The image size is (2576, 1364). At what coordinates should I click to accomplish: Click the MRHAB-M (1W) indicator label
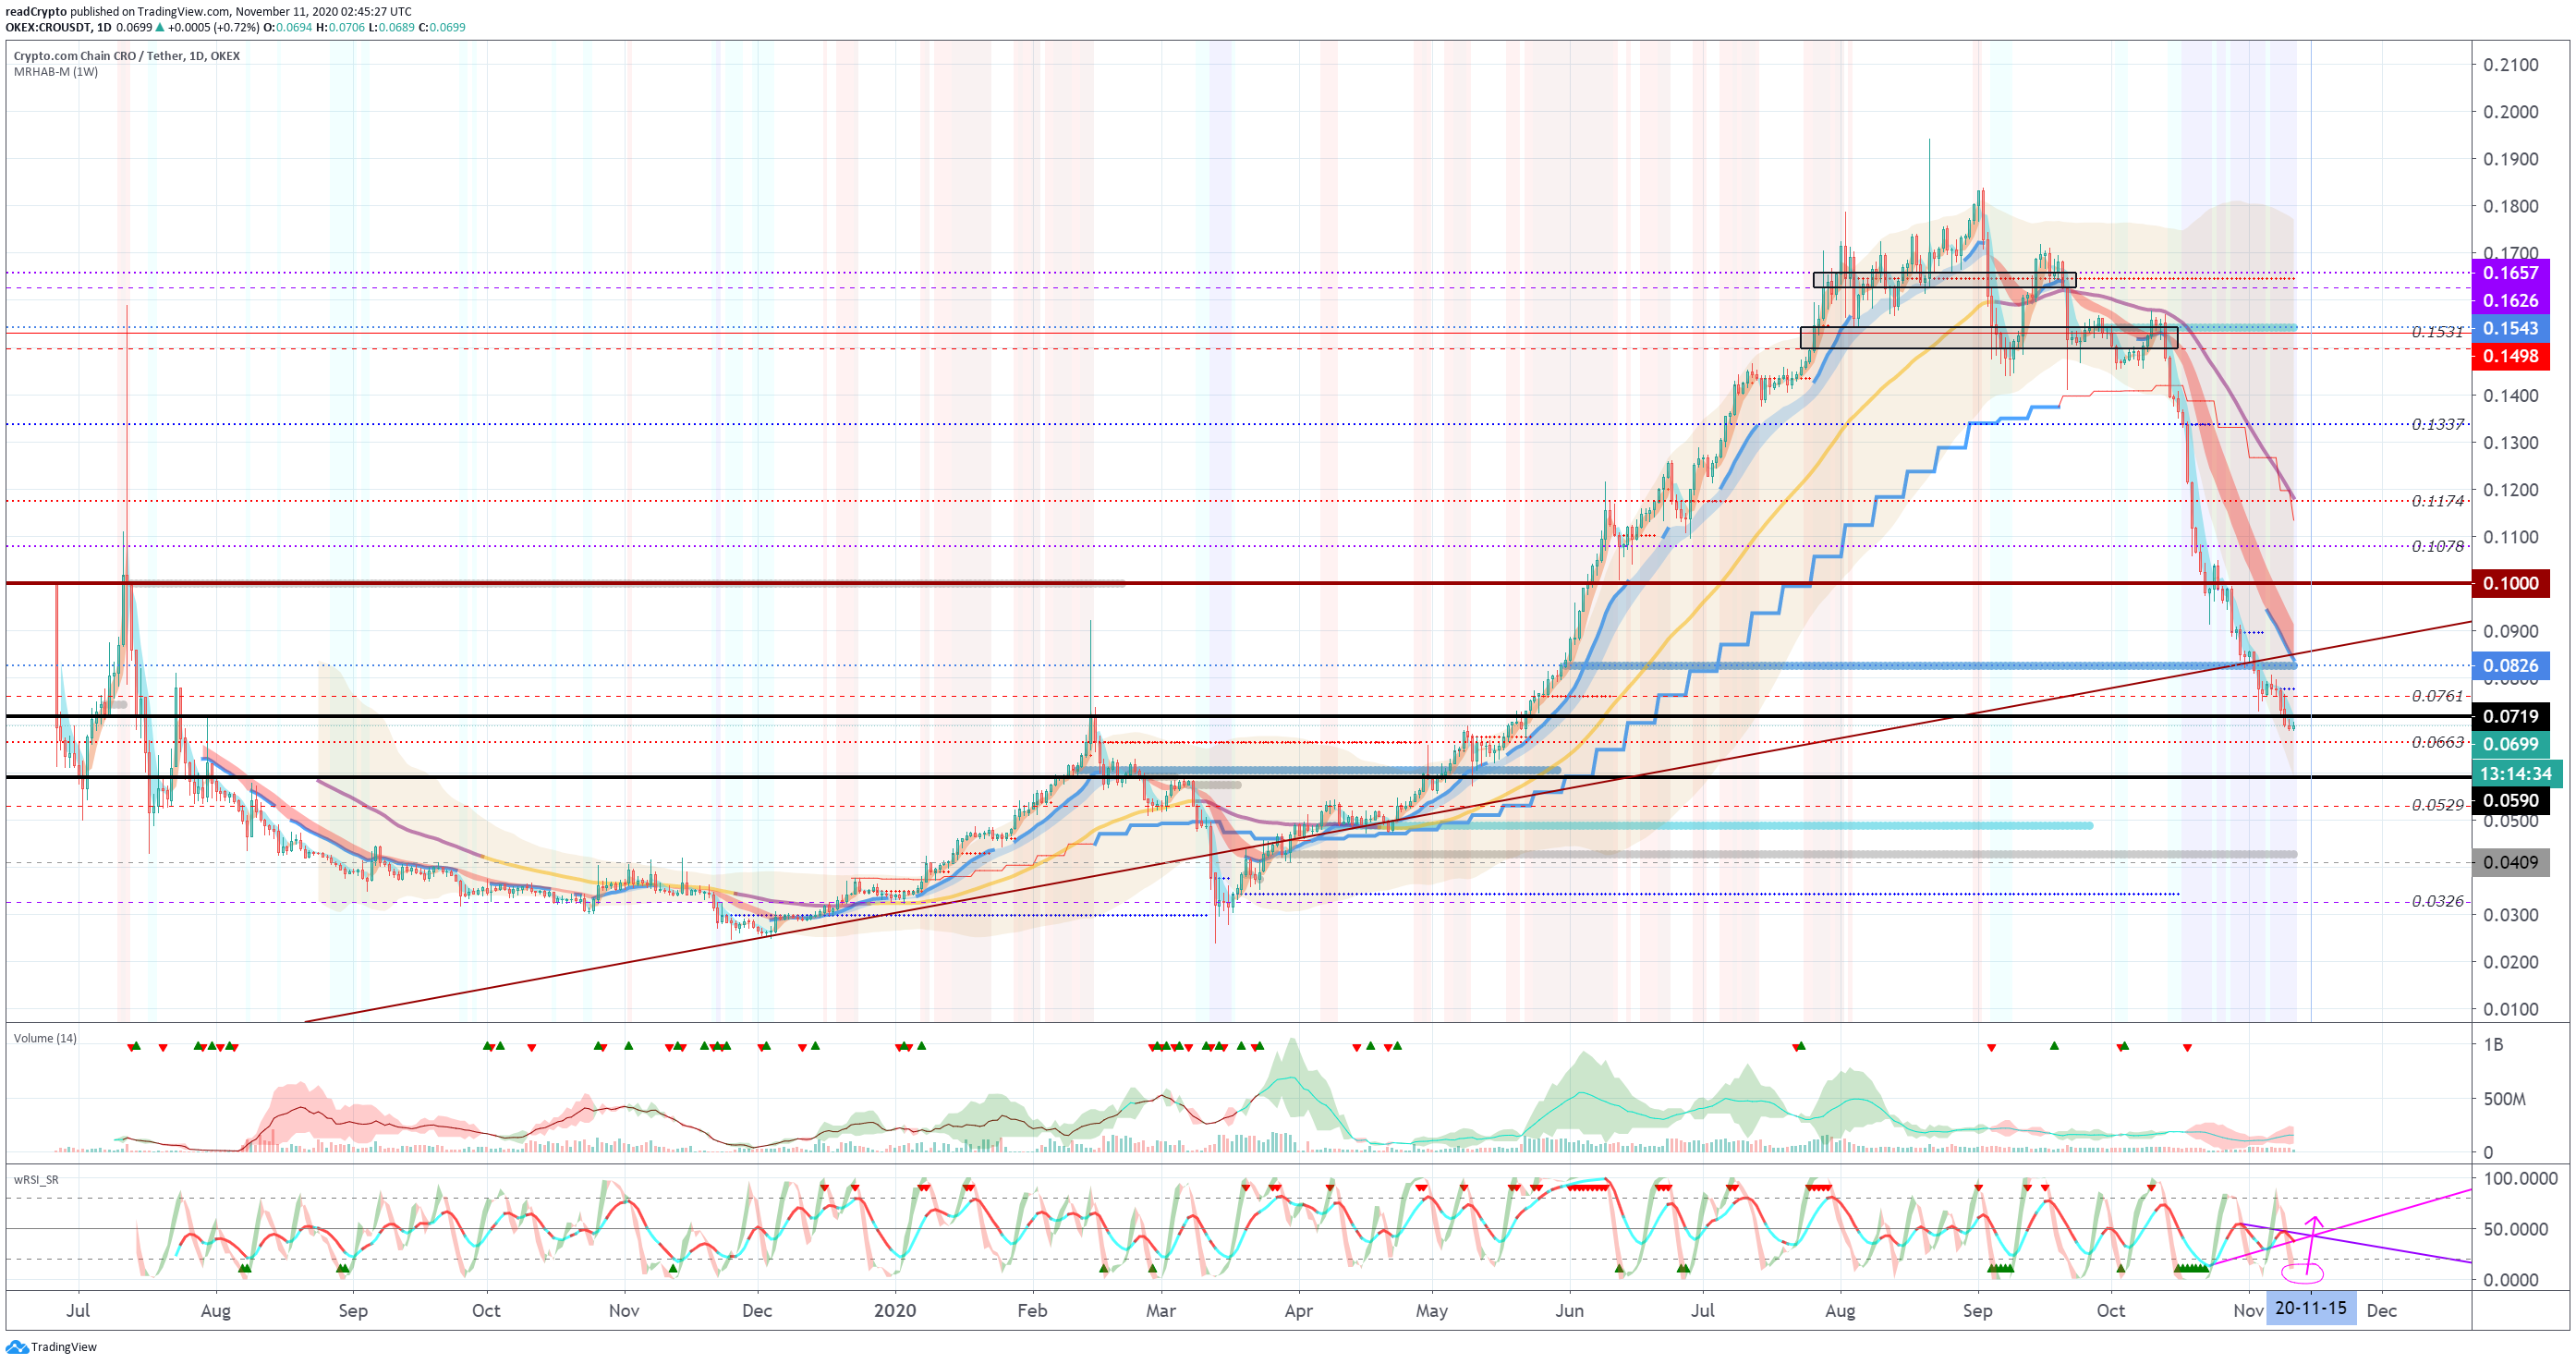click(56, 72)
